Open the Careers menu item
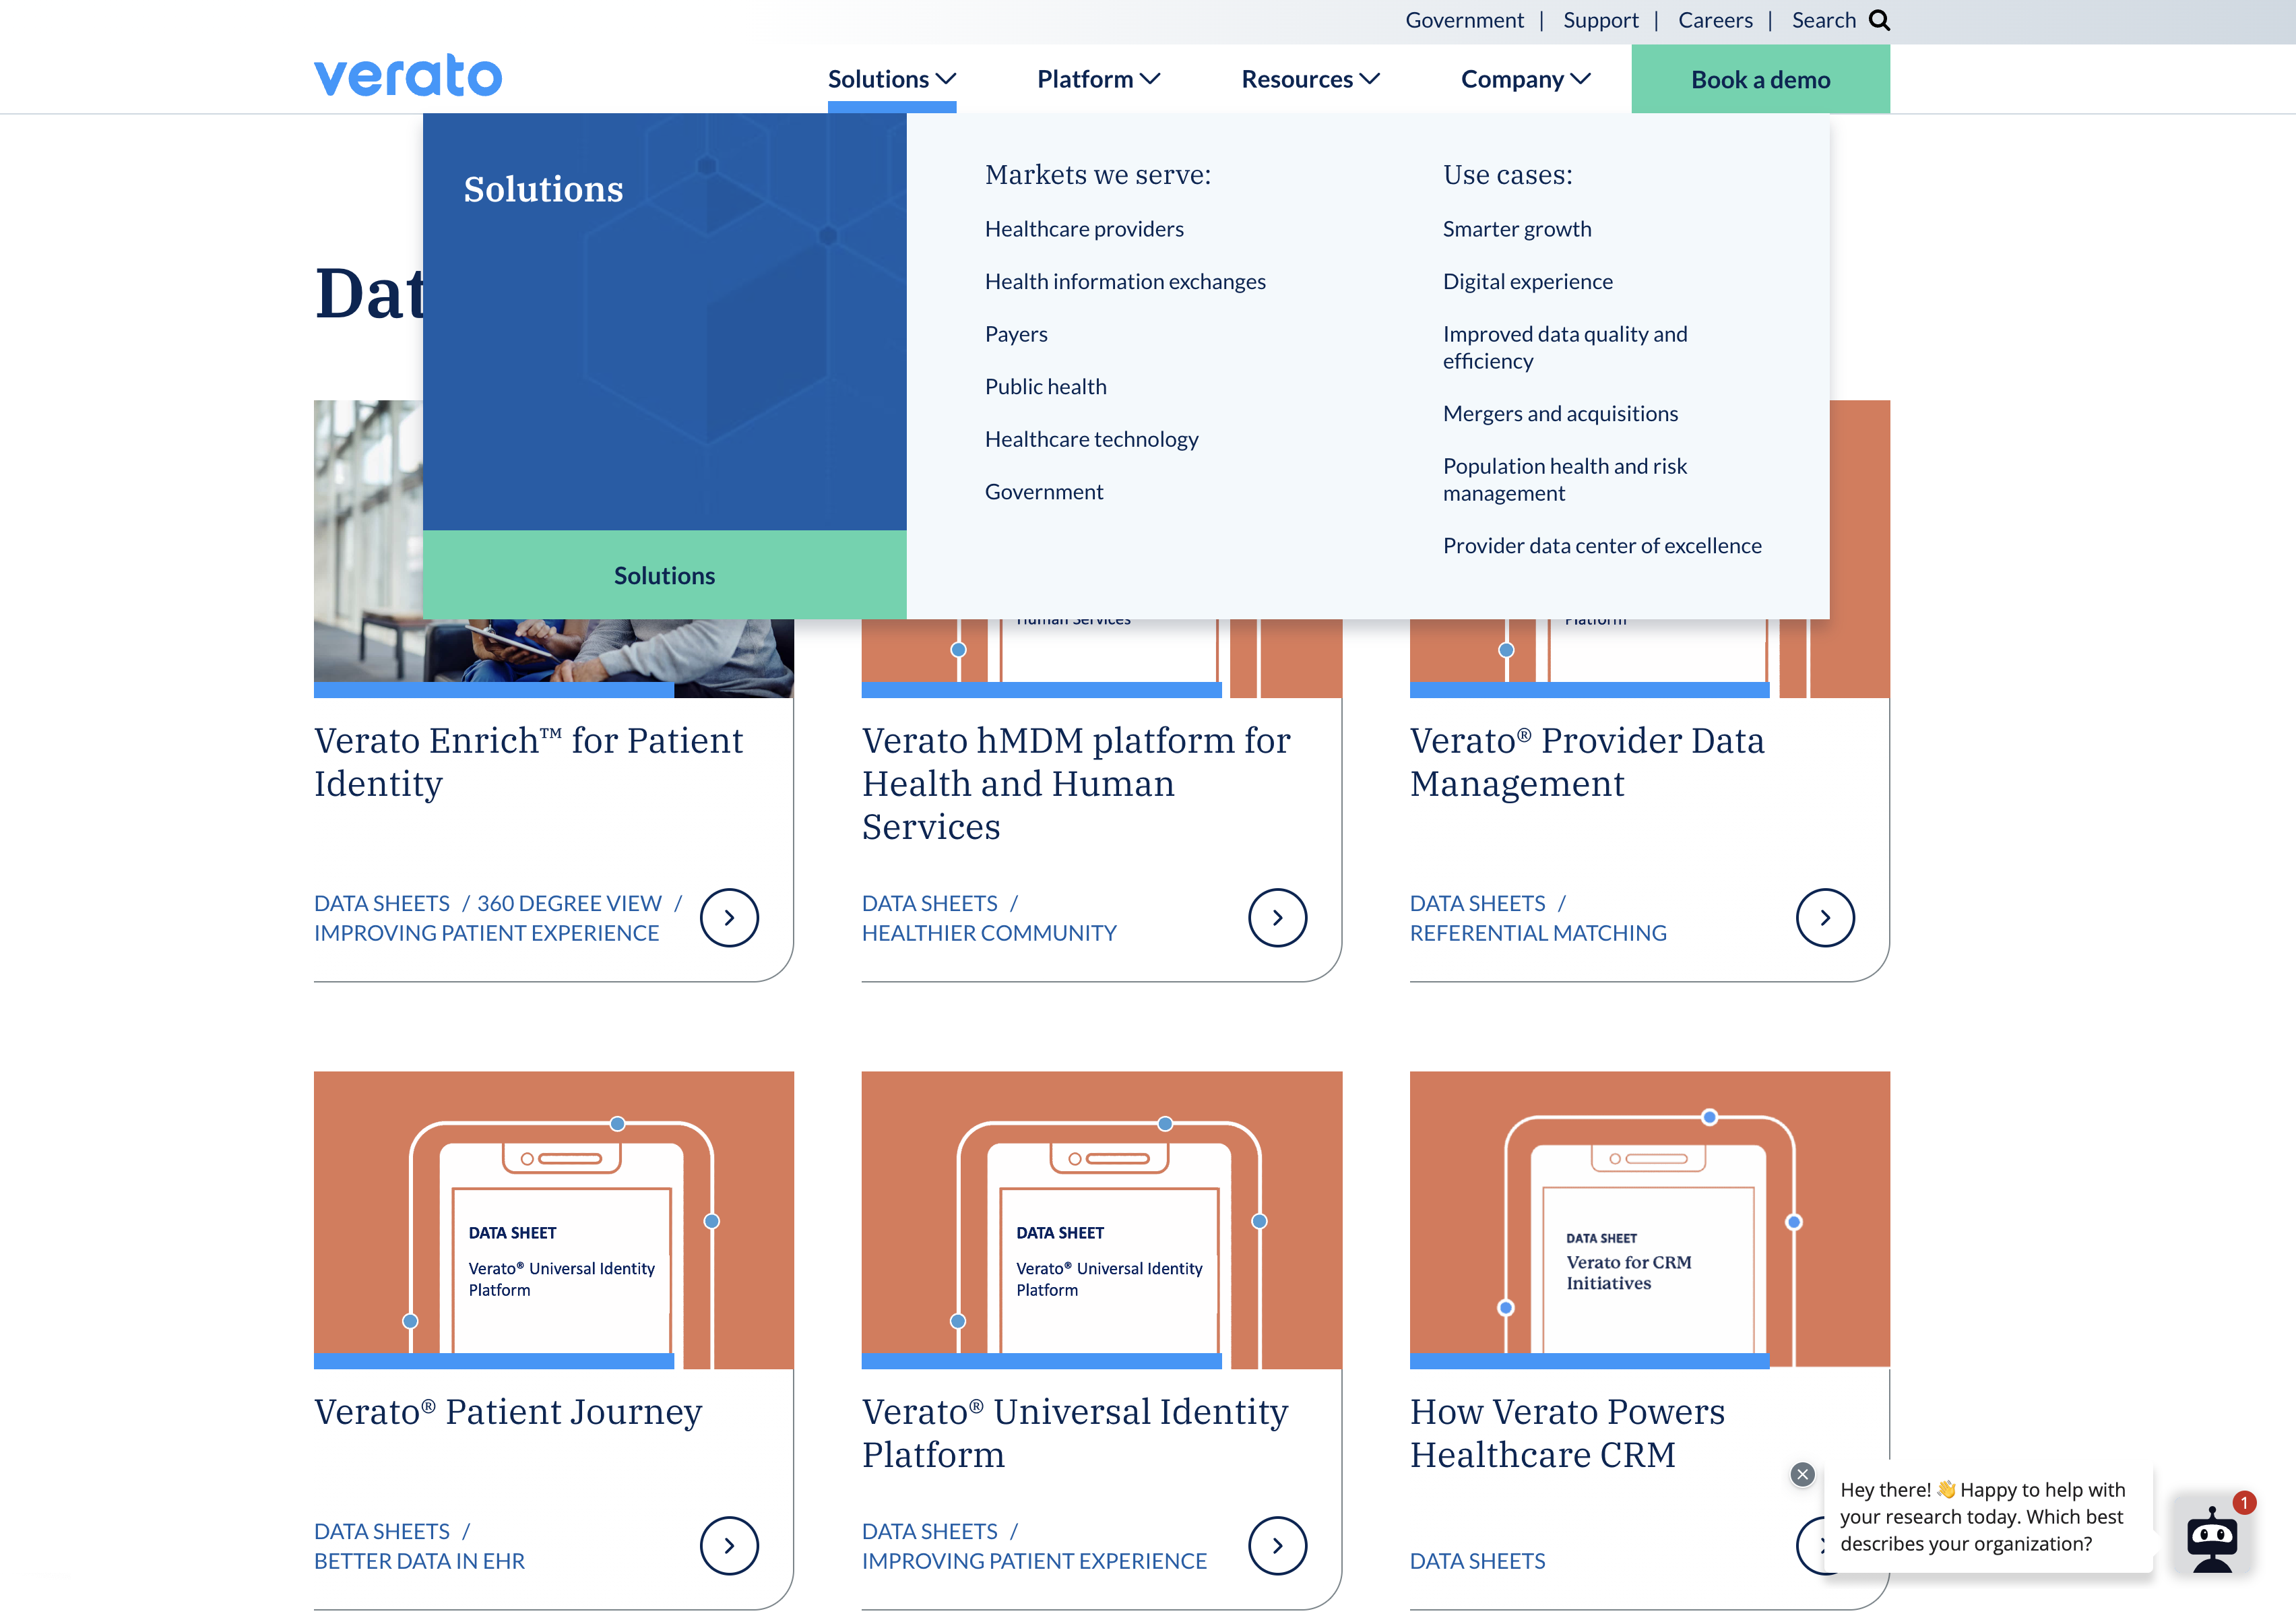 (x=1715, y=20)
